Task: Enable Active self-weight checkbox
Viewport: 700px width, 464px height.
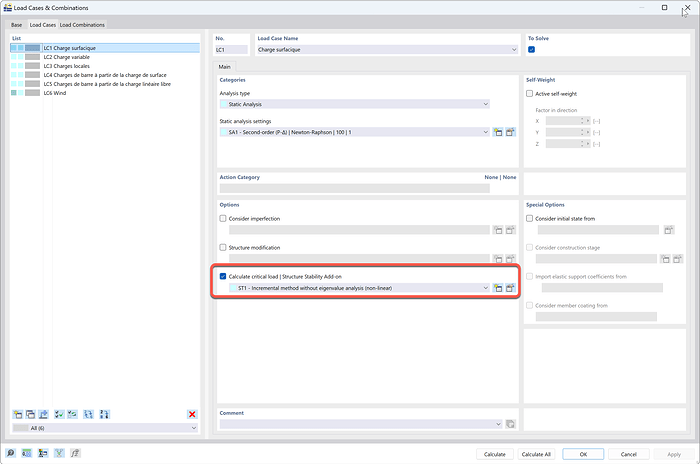Action: coord(530,93)
